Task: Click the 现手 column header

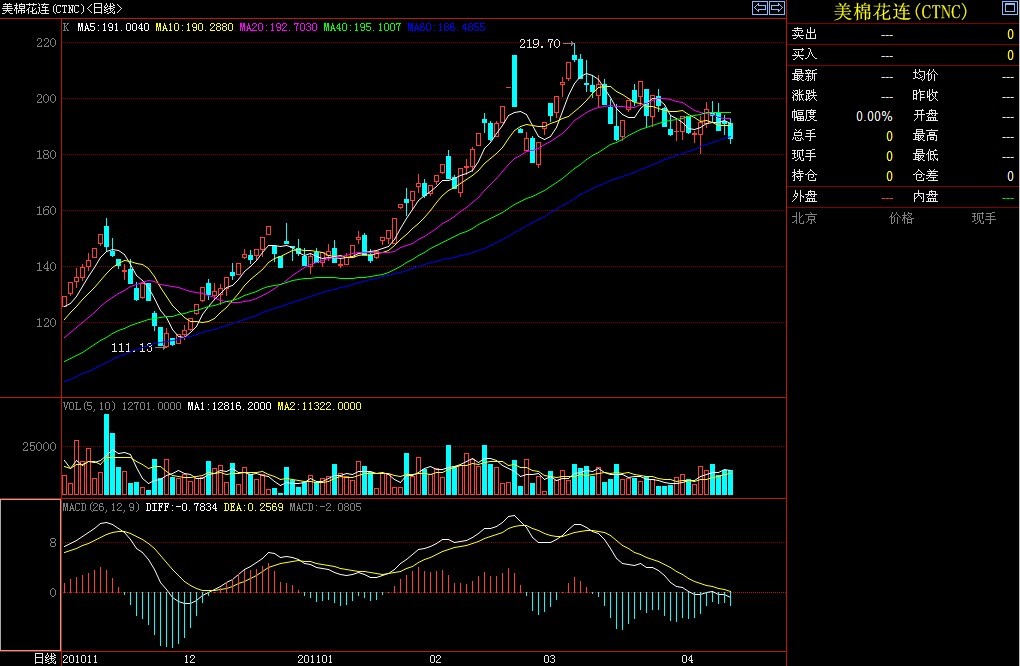Action: coord(984,218)
